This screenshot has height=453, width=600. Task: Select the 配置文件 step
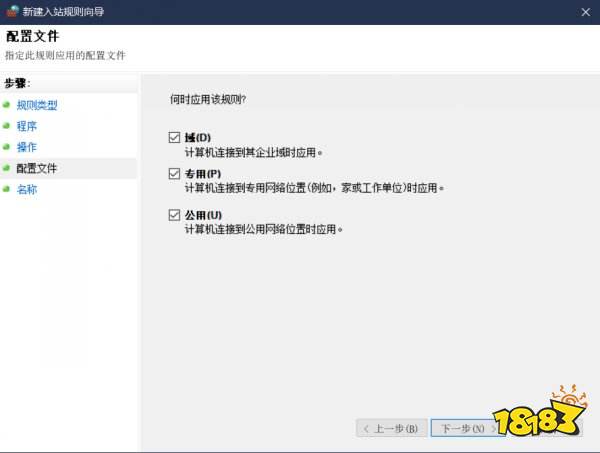click(x=36, y=168)
